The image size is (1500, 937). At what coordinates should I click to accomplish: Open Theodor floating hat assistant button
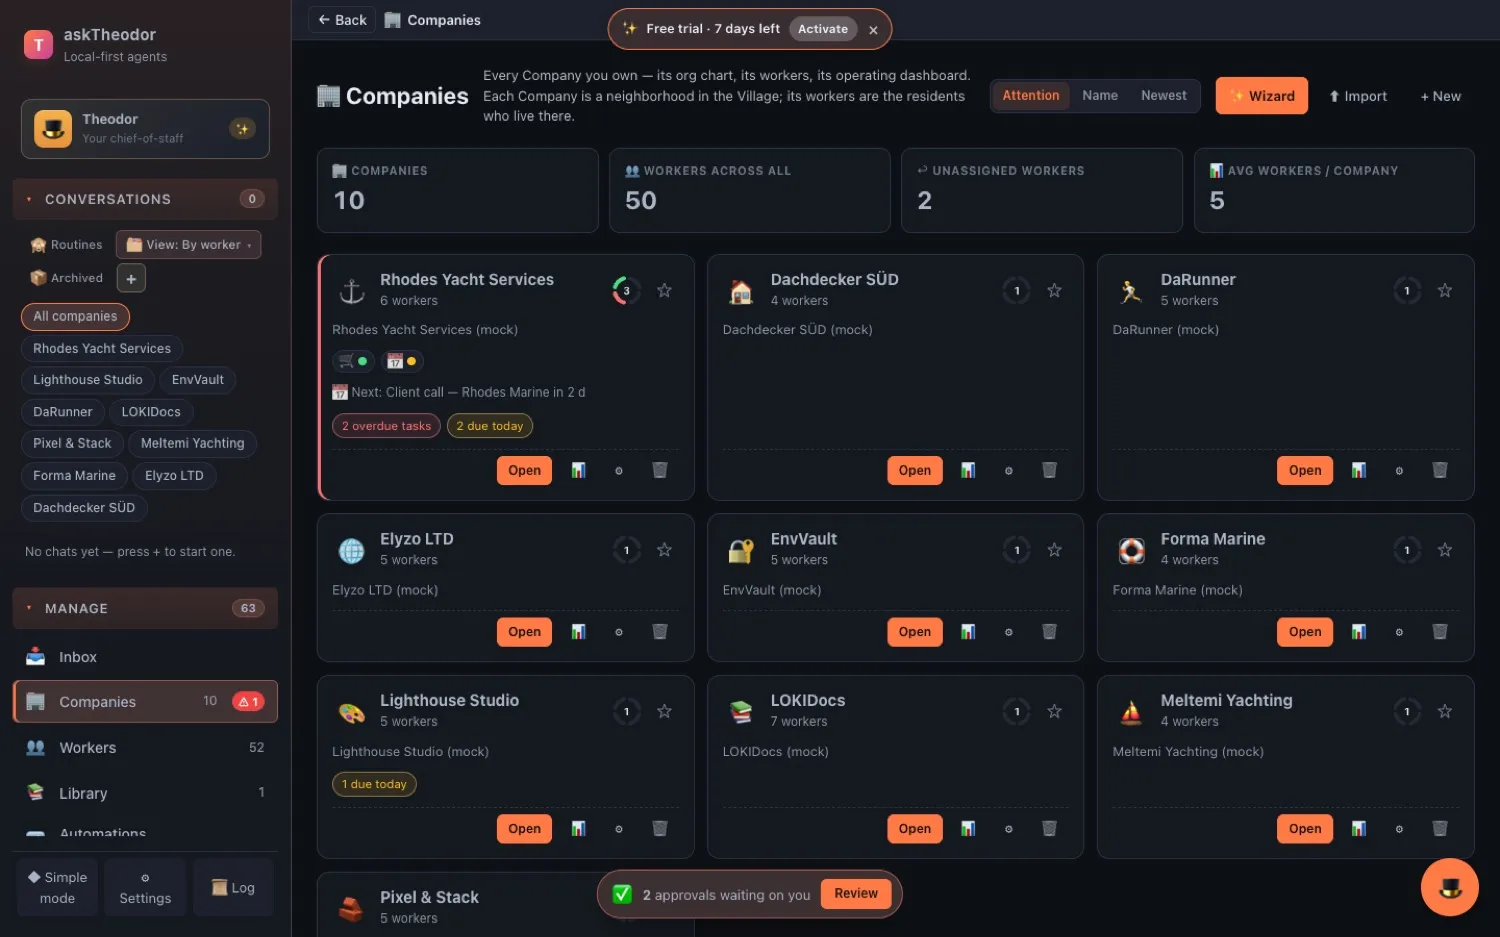click(x=1450, y=887)
